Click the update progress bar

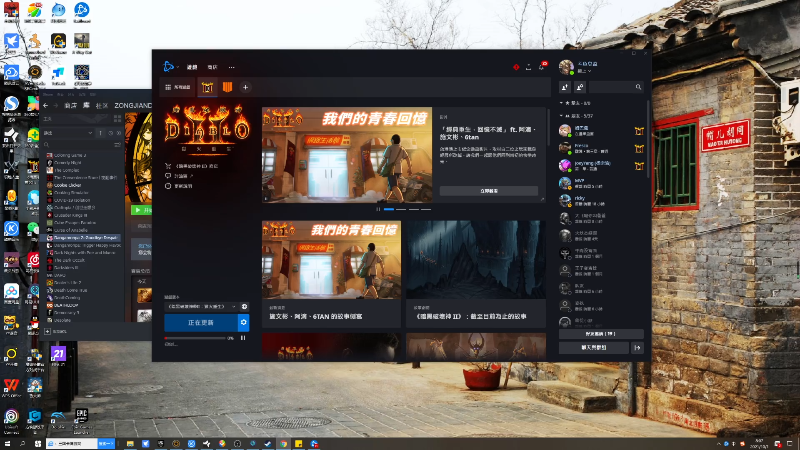195,338
